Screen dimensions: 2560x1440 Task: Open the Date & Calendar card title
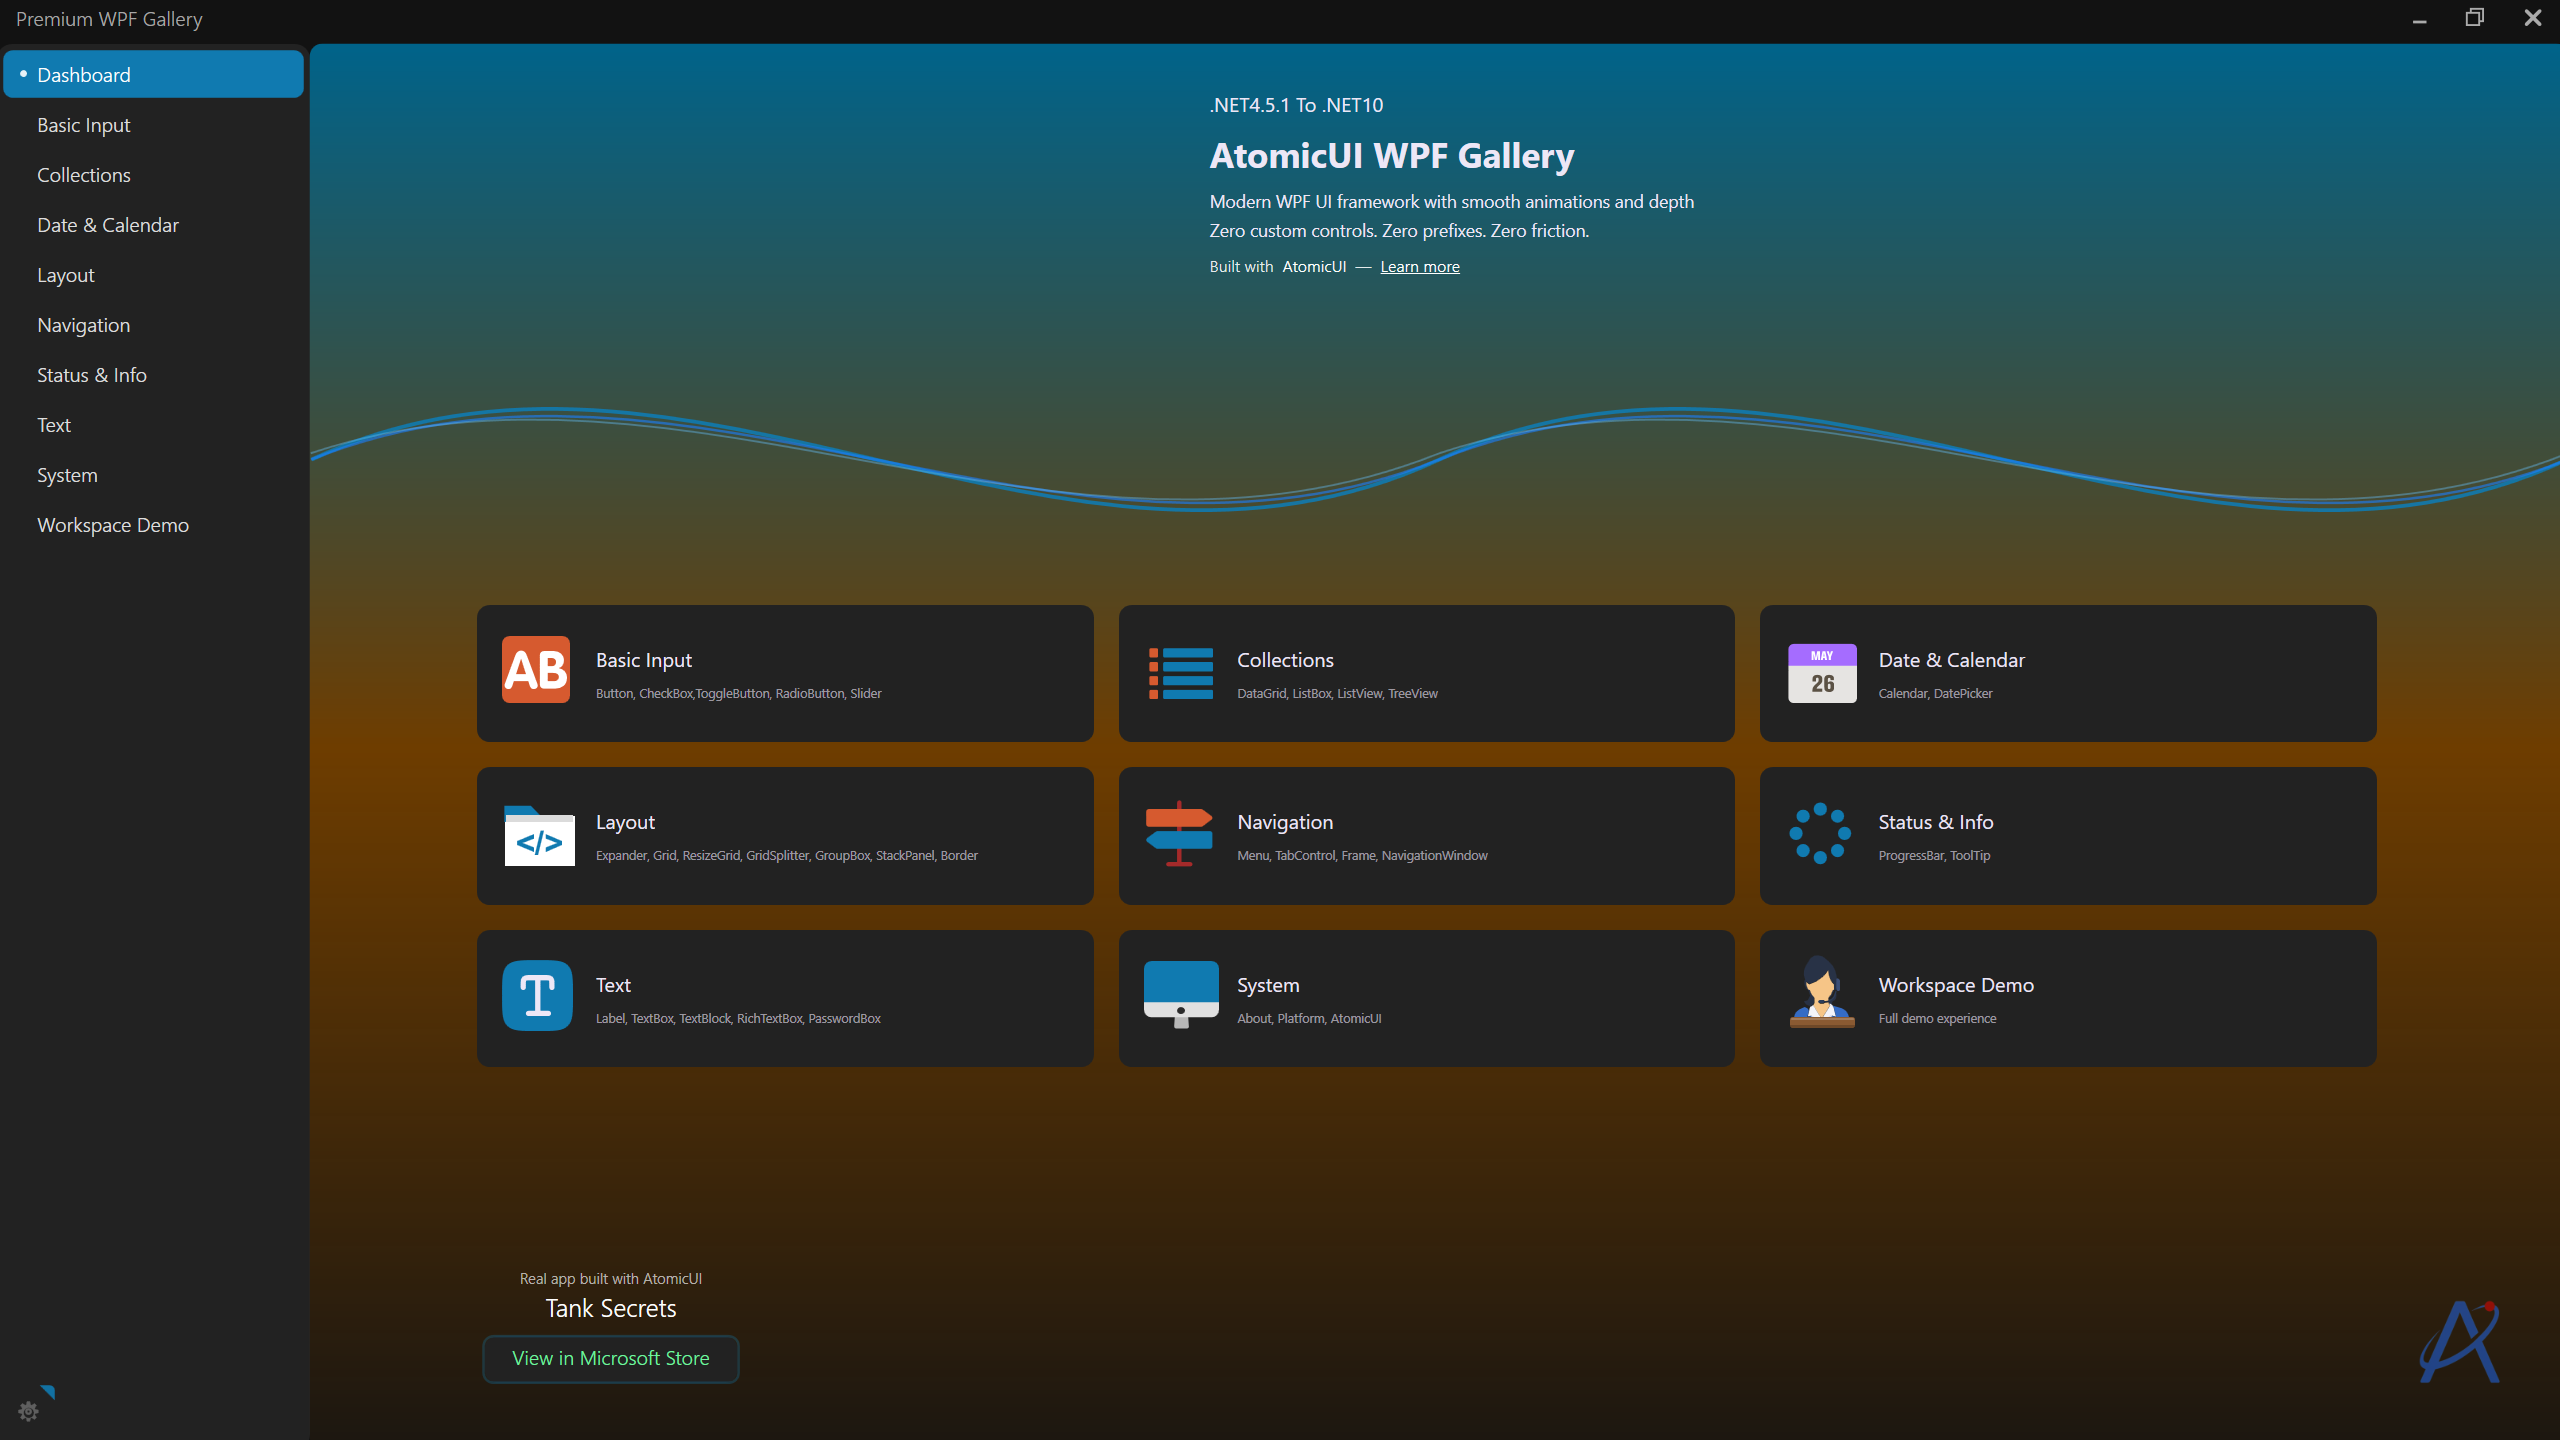tap(1951, 660)
